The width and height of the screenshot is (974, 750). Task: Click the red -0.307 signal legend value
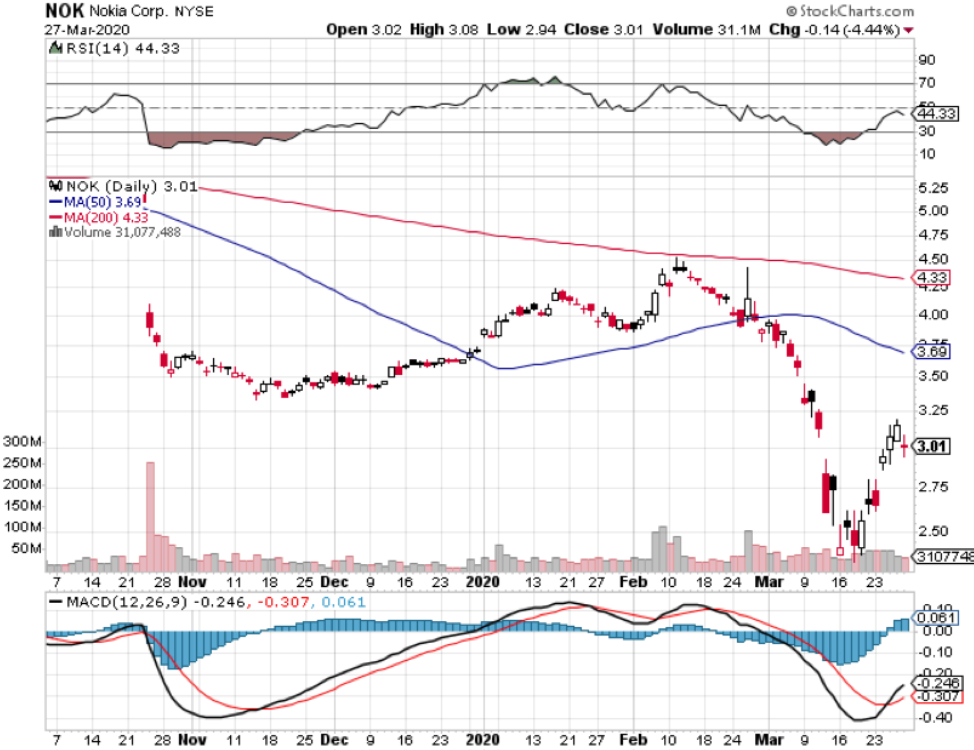[x=284, y=602]
